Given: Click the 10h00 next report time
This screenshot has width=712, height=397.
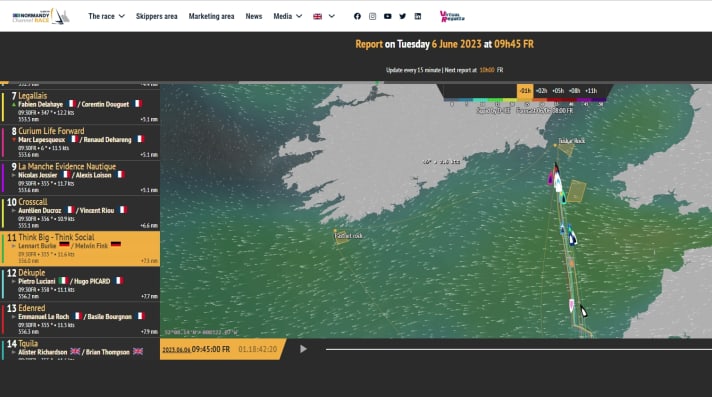Looking at the screenshot, I should (x=487, y=70).
